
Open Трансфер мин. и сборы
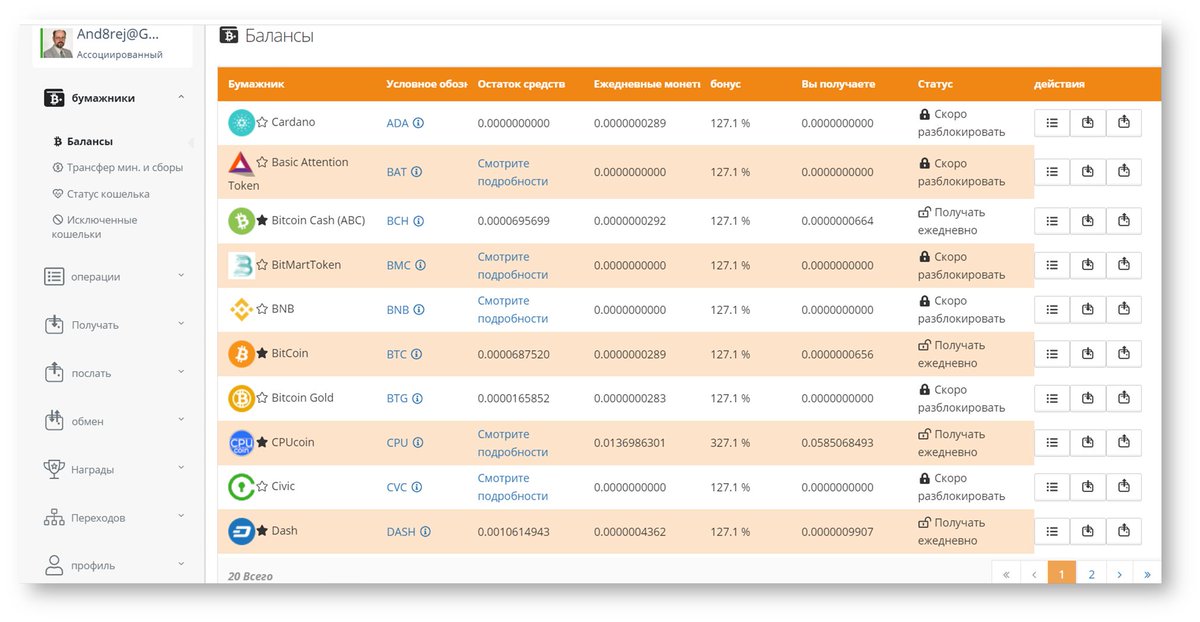118,168
